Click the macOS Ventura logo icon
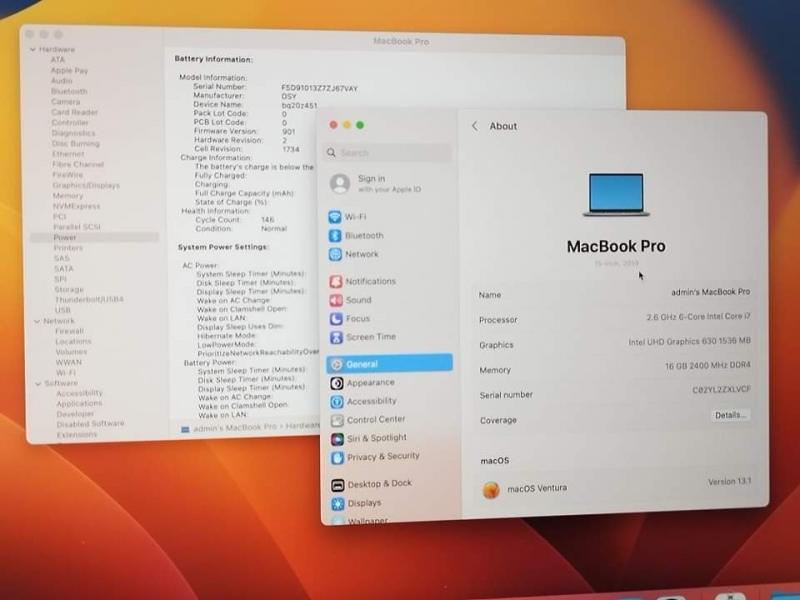The image size is (800, 600). point(491,490)
